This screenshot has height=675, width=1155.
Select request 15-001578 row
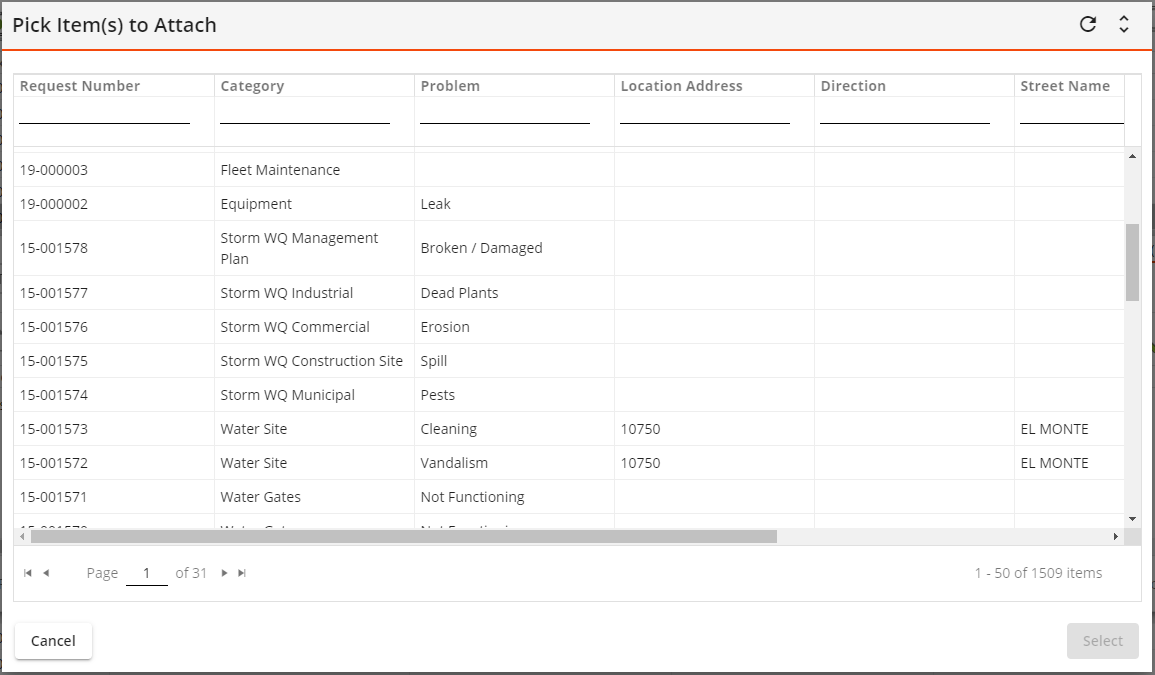tap(569, 248)
